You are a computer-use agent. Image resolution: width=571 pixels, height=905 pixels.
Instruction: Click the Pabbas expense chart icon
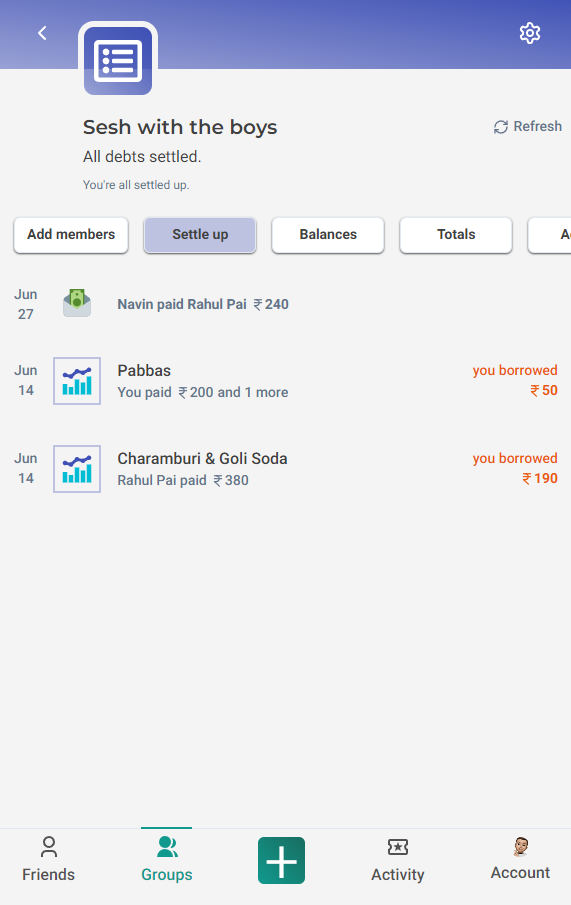pos(77,380)
